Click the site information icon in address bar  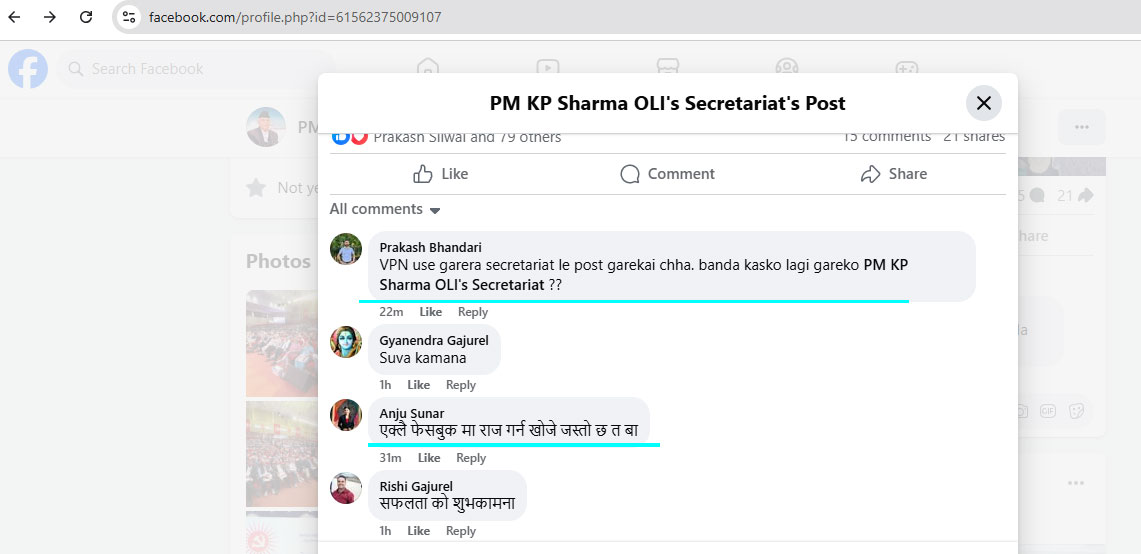tap(127, 17)
